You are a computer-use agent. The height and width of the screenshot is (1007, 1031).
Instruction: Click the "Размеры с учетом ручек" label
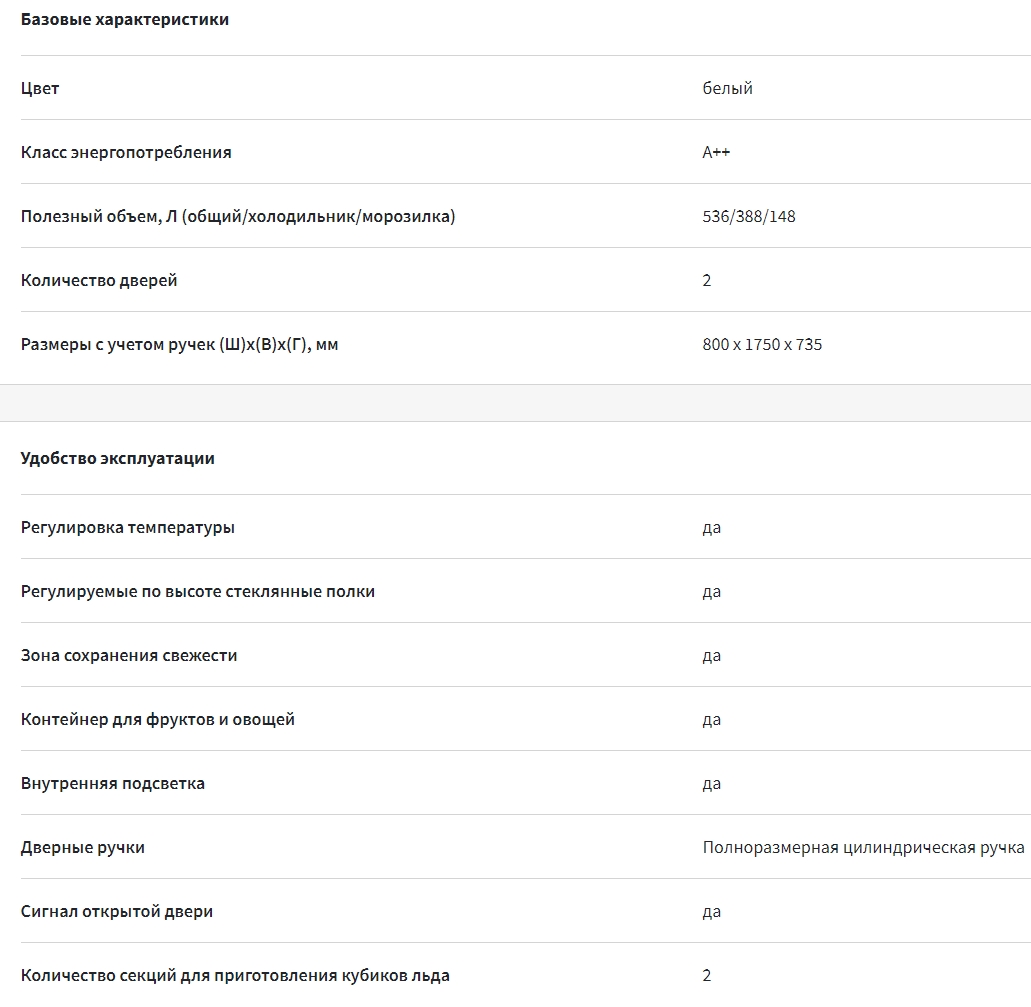(180, 344)
